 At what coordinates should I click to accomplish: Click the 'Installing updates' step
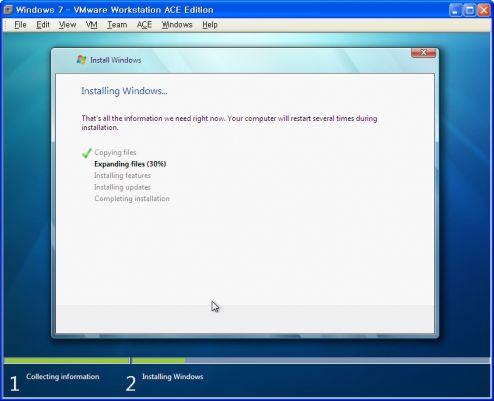pyautogui.click(x=122, y=187)
